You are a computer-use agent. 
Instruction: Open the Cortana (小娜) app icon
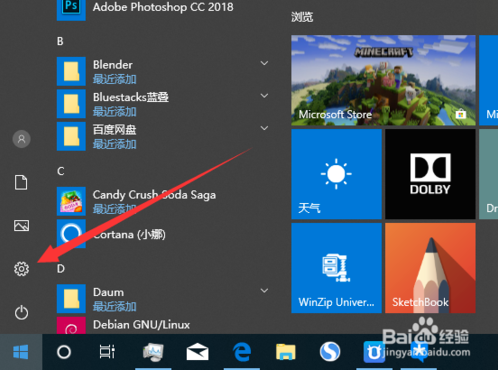71,234
